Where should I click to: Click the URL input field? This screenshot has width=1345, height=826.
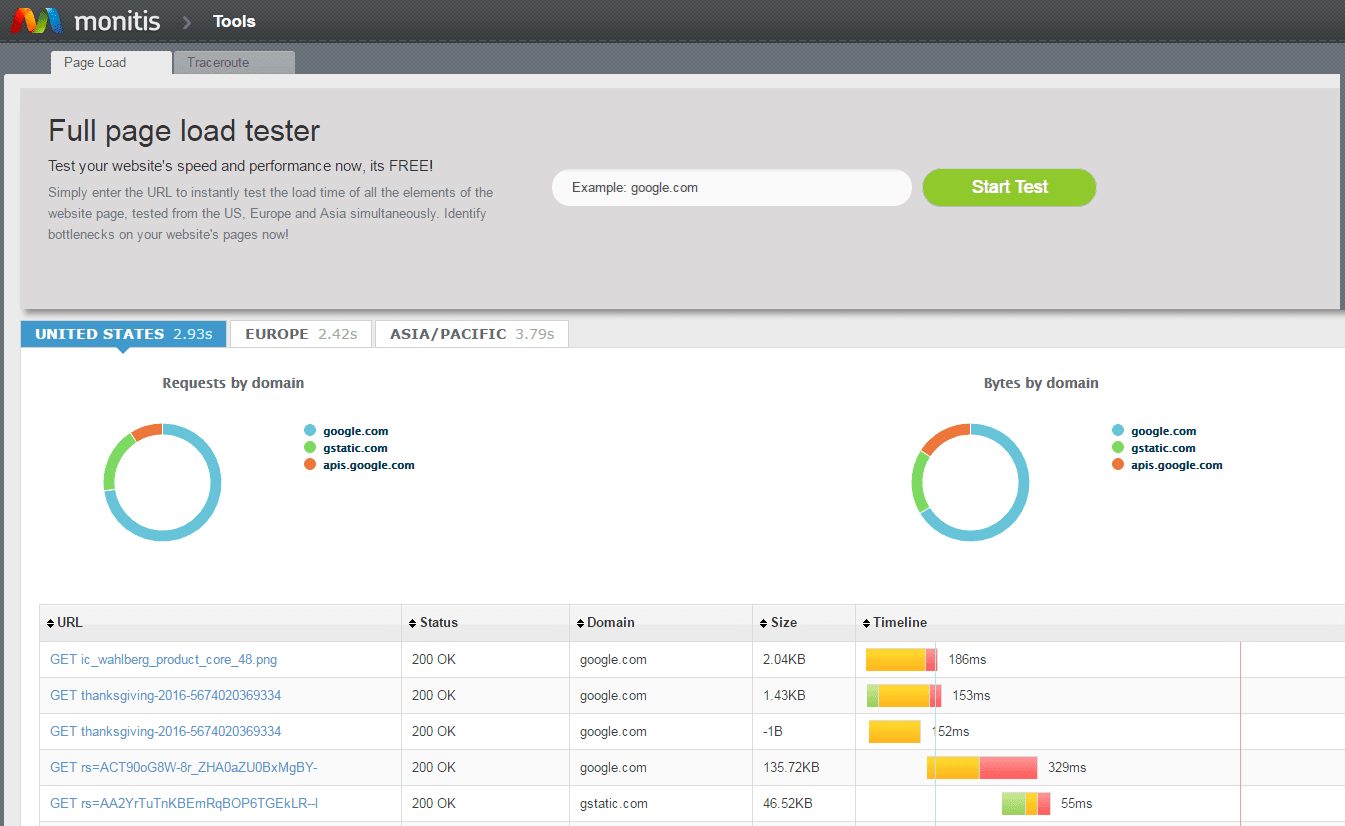731,187
